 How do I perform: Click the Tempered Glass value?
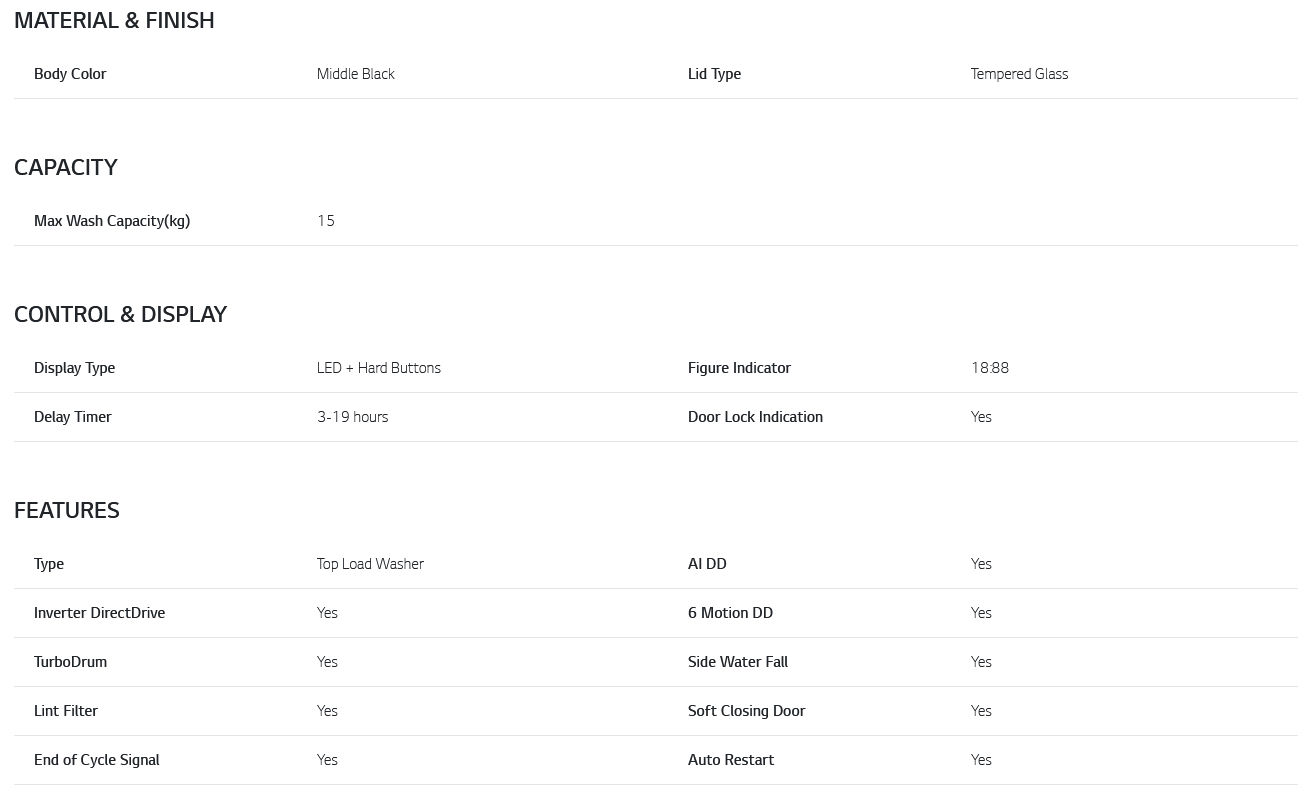pyautogui.click(x=1019, y=74)
